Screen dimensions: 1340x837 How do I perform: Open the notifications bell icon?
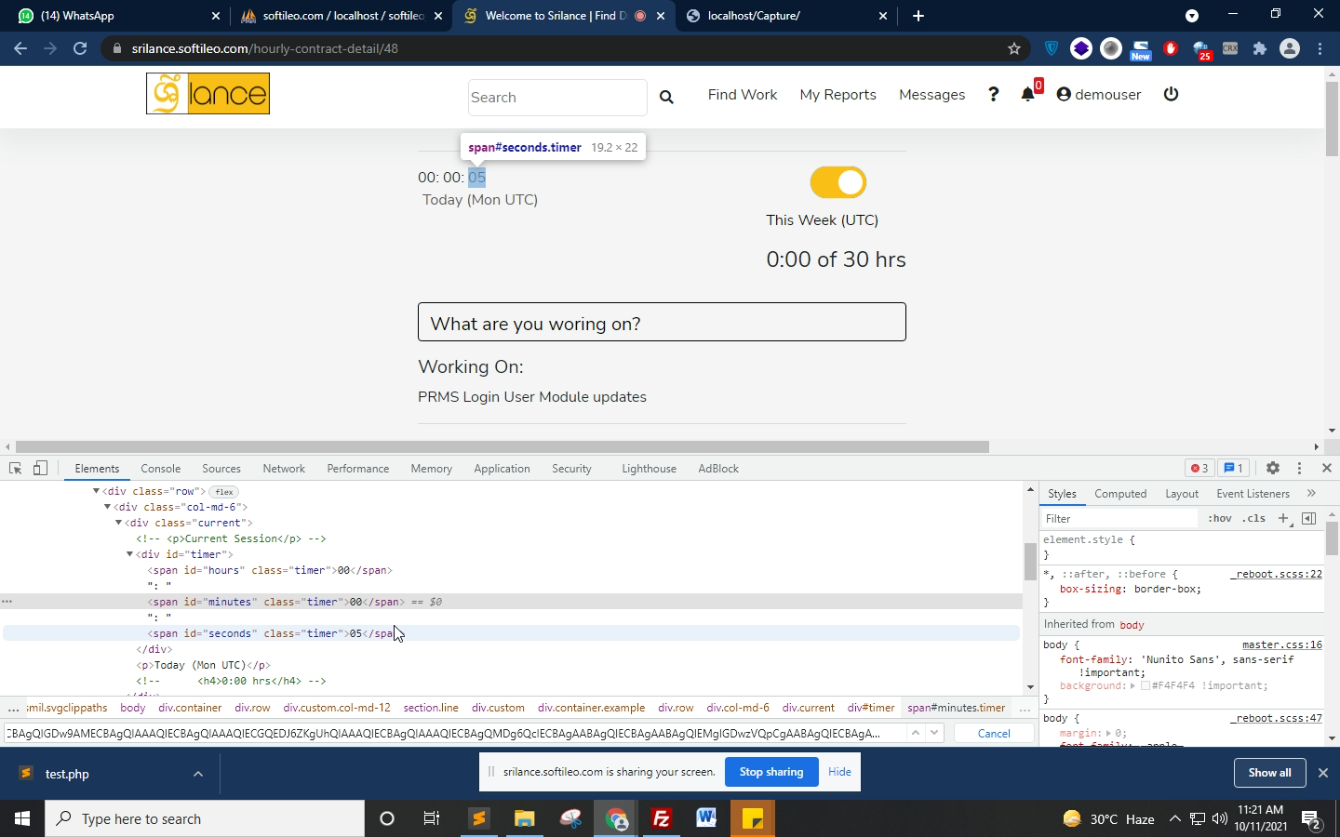1027,94
